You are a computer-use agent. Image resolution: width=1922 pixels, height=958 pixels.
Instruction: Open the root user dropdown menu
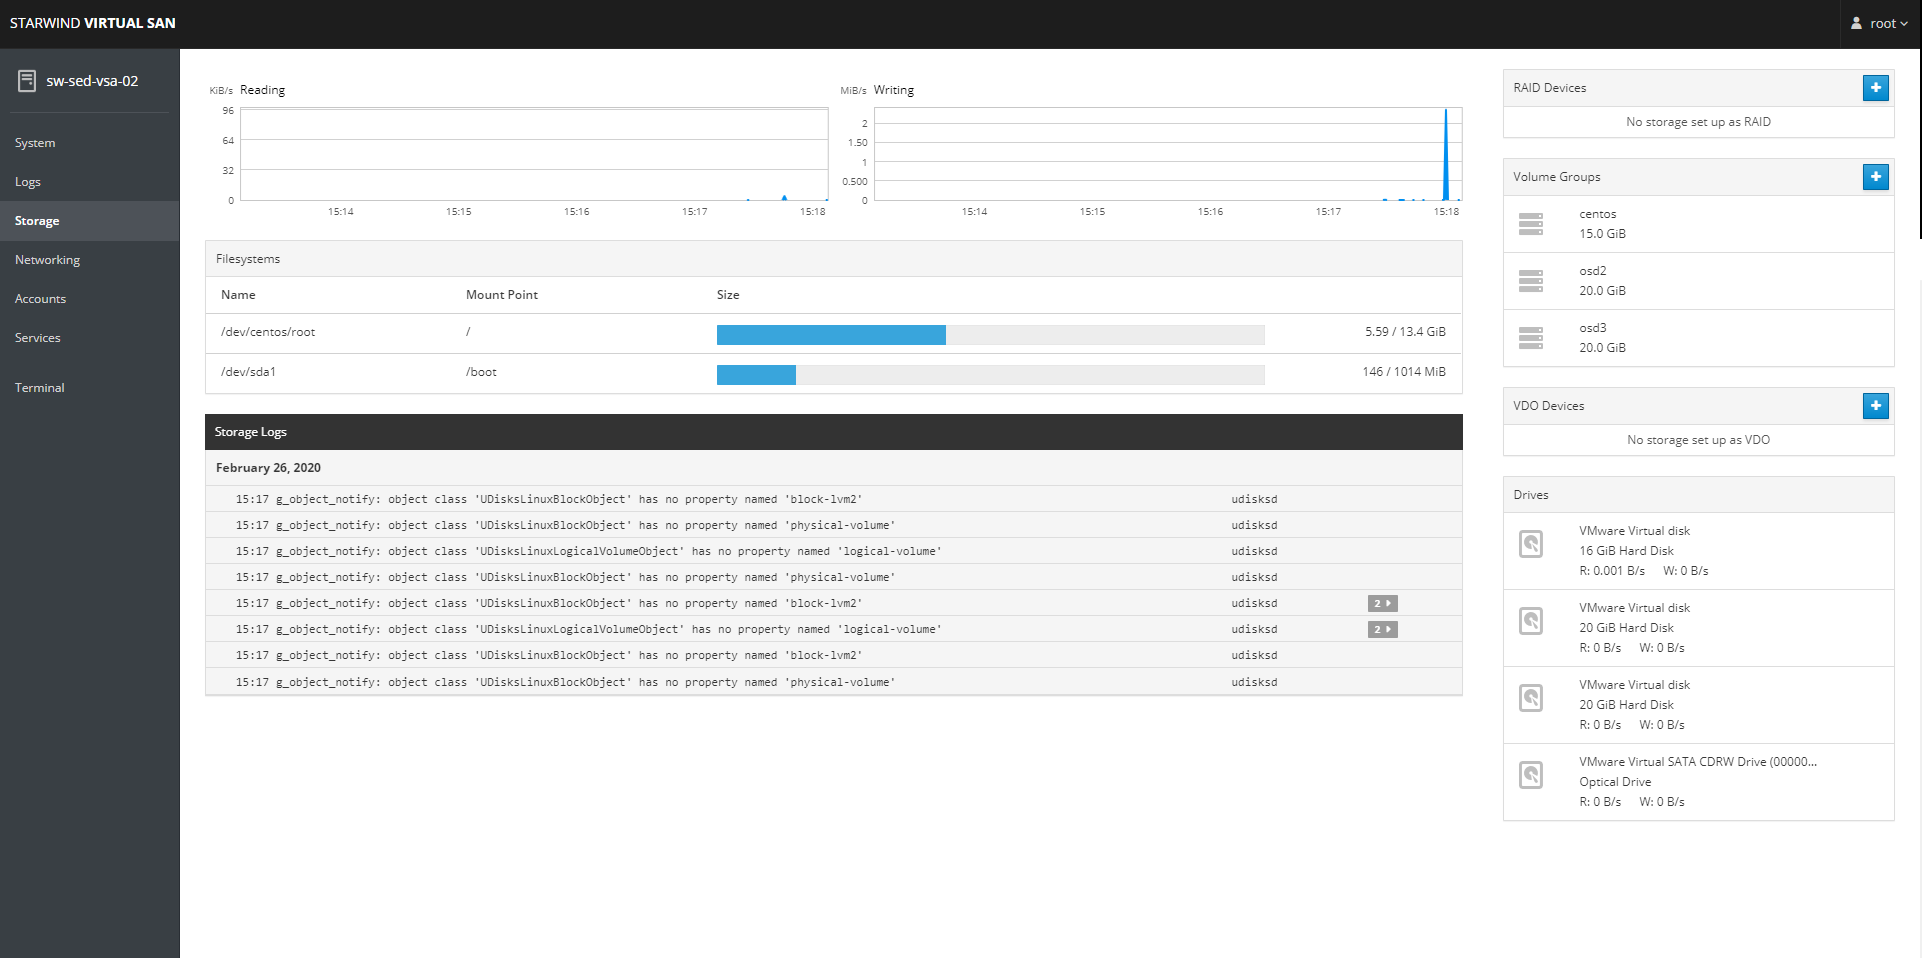pyautogui.click(x=1880, y=23)
